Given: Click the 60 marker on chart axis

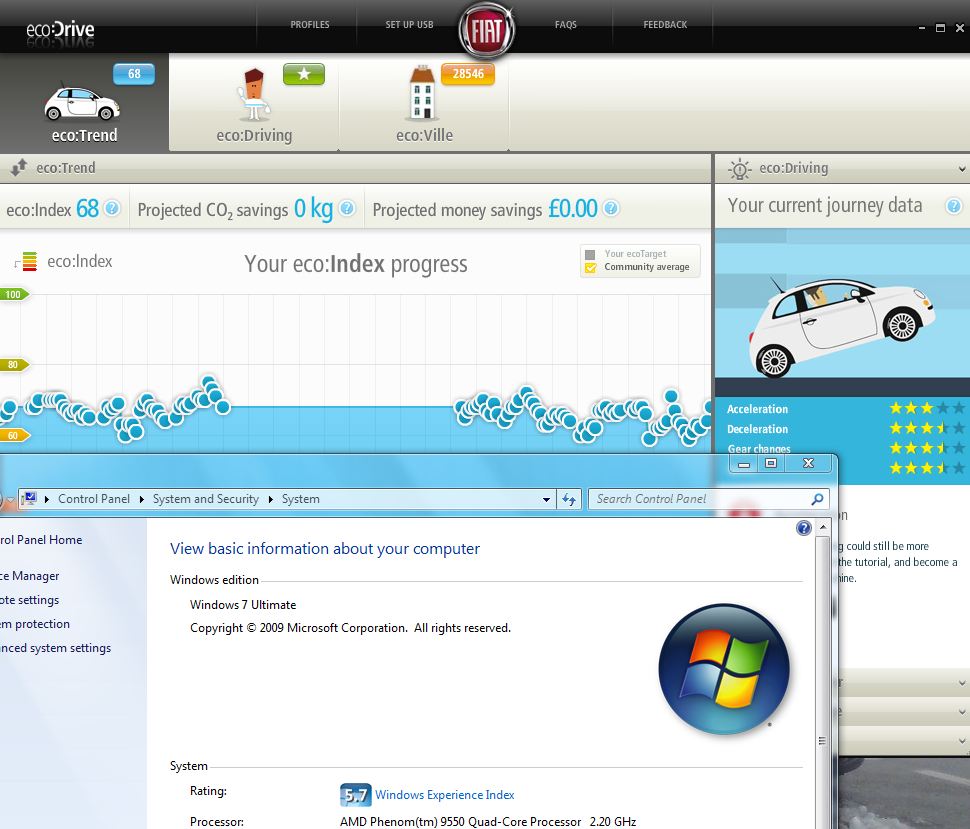Looking at the screenshot, I should coord(14,436).
